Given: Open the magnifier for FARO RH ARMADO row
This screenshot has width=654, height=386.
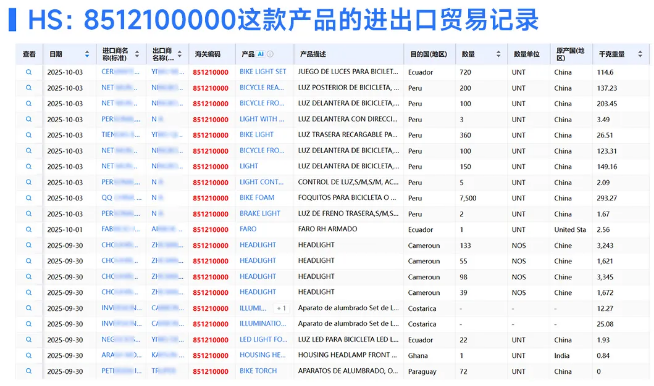Looking at the screenshot, I should point(29,230).
